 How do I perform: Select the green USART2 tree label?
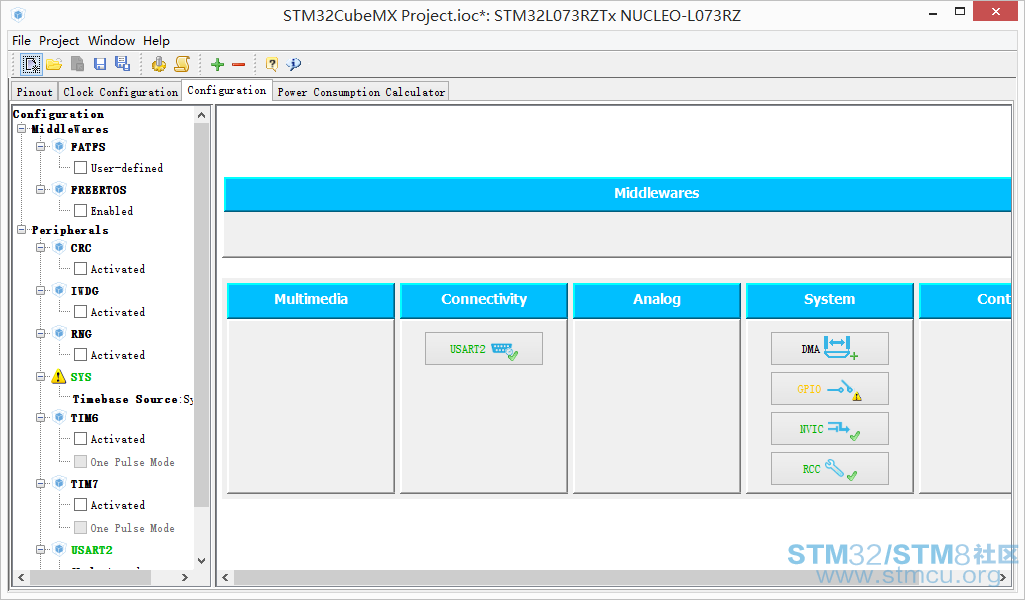(x=92, y=550)
